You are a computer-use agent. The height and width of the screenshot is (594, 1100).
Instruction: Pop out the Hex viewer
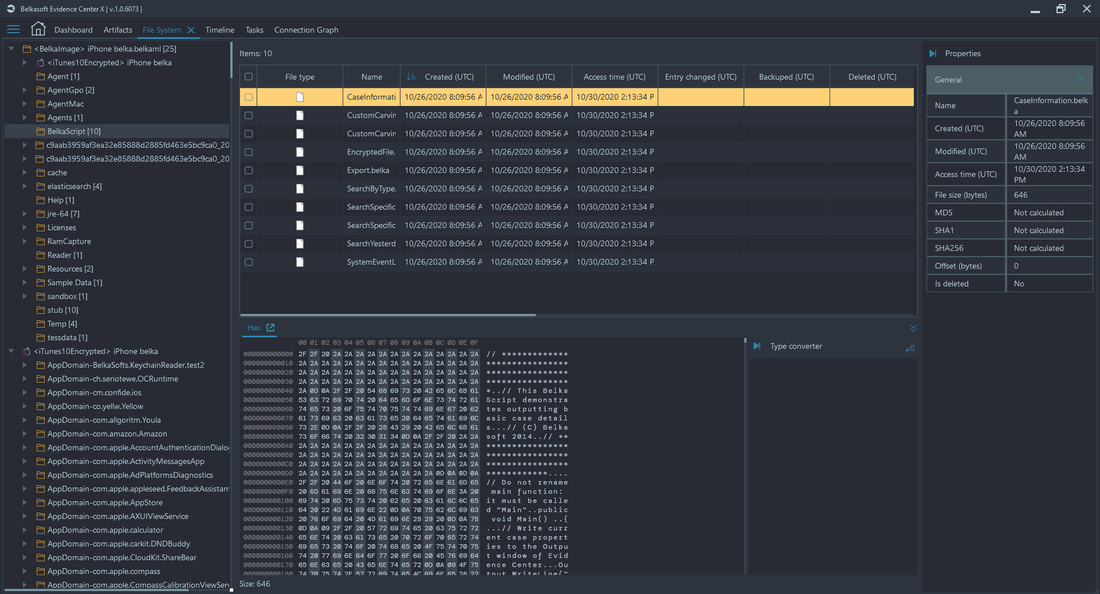[271, 328]
